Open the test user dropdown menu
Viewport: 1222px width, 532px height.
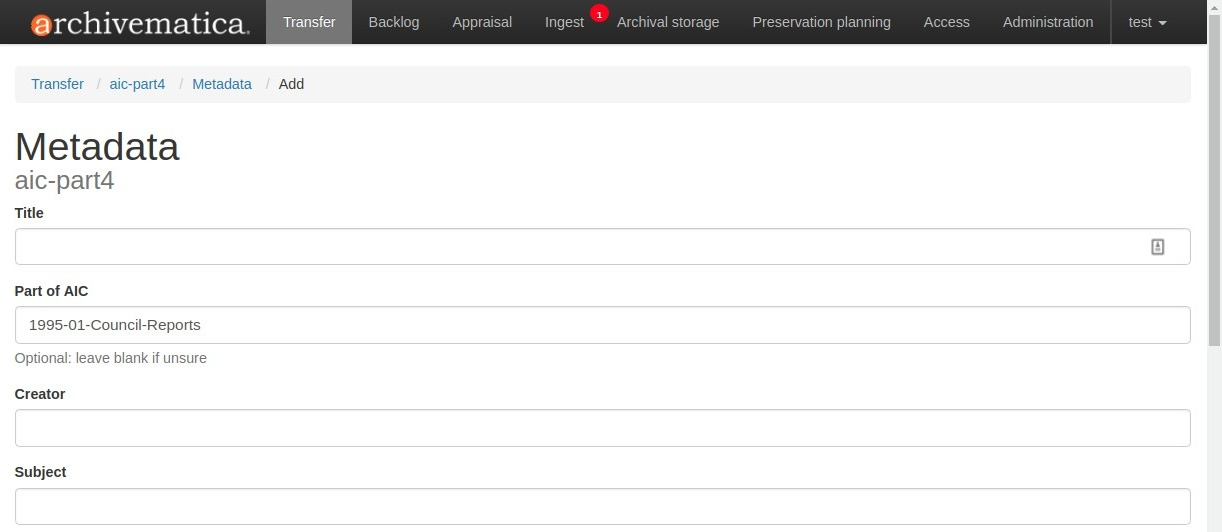tap(1147, 22)
